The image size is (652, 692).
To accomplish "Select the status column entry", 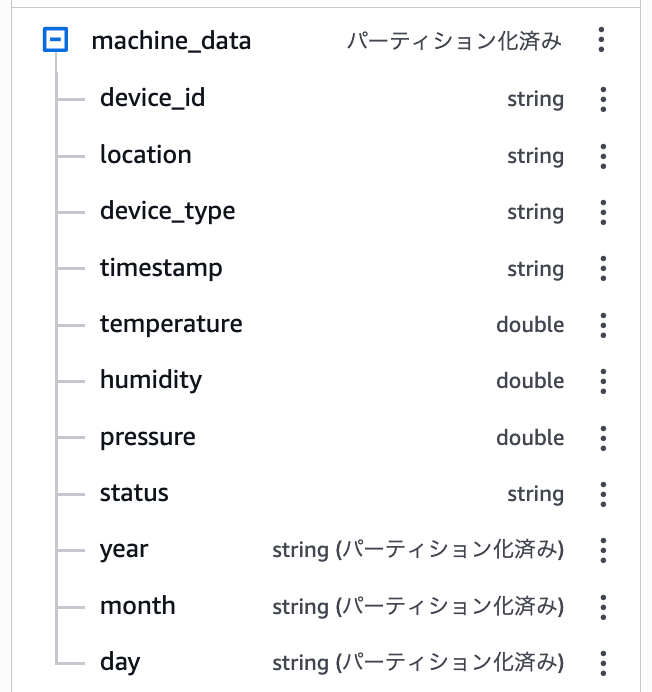I will [134, 493].
